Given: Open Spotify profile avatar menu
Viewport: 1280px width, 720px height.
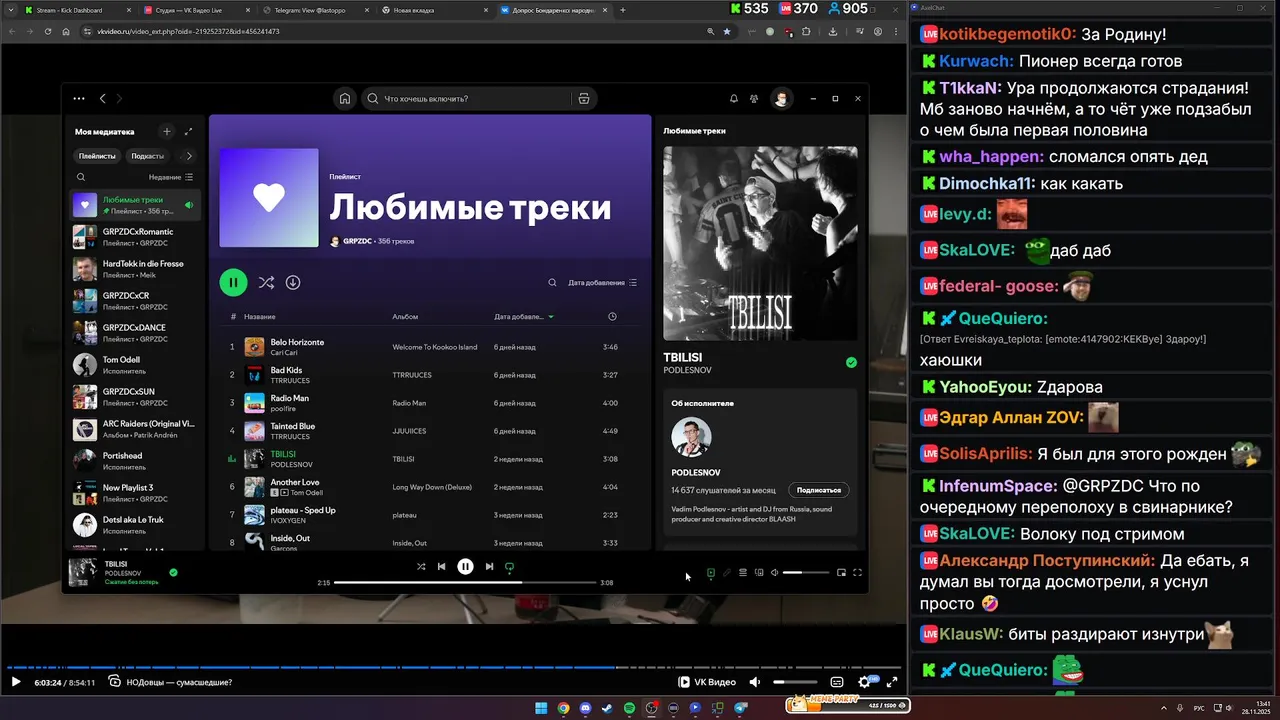Looking at the screenshot, I should pyautogui.click(x=782, y=99).
